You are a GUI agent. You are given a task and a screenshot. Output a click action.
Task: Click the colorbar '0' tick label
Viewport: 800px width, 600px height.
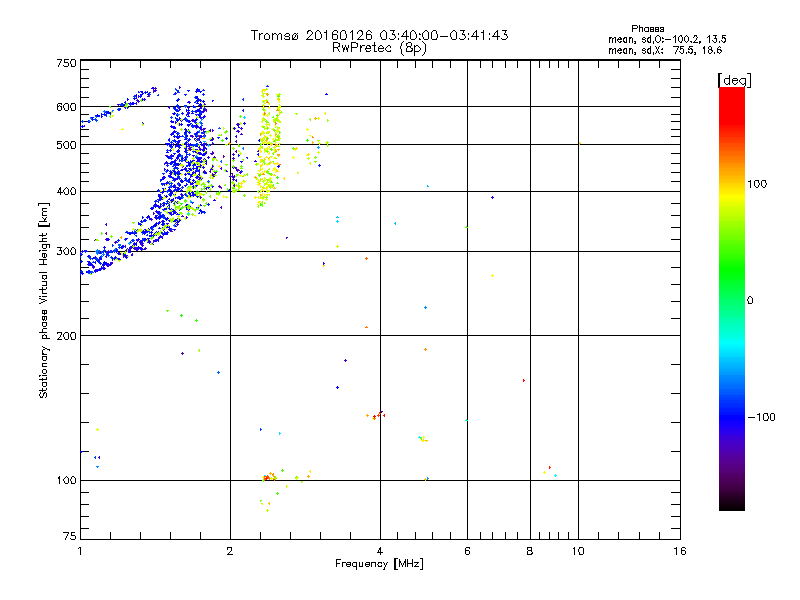coord(750,301)
